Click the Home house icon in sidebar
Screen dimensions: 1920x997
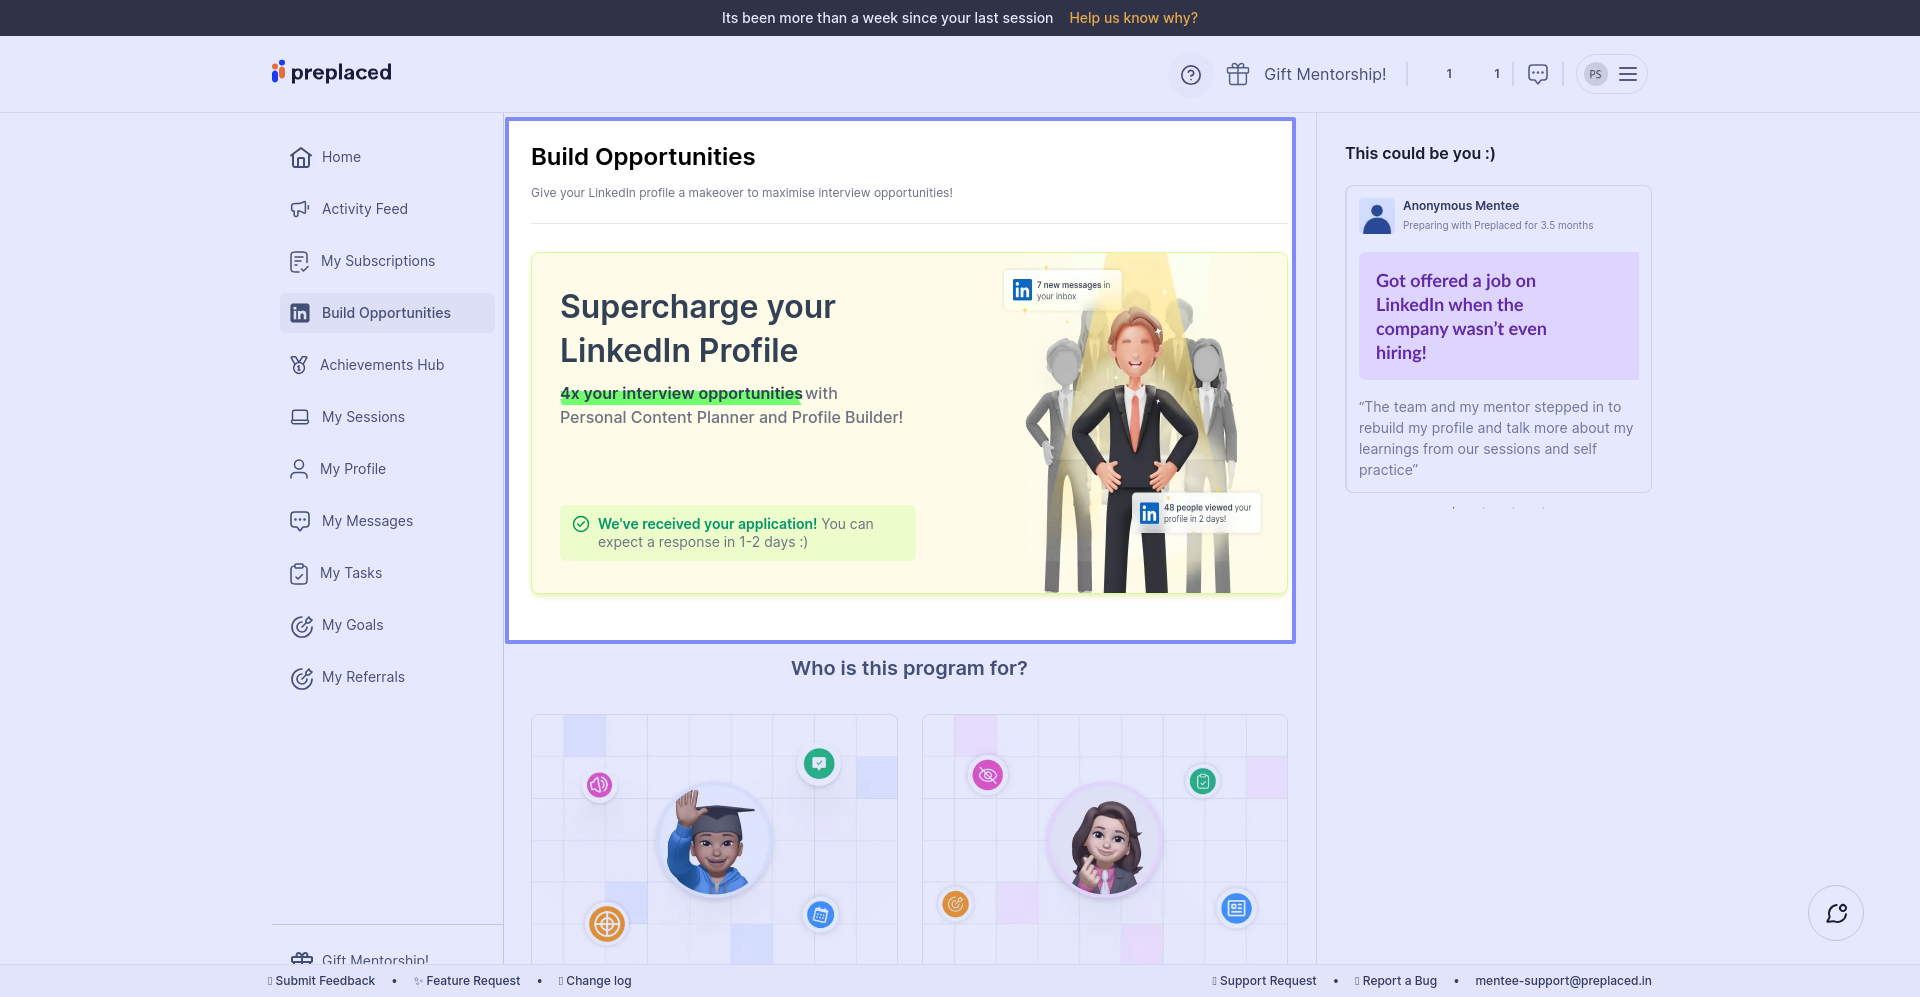click(x=301, y=157)
